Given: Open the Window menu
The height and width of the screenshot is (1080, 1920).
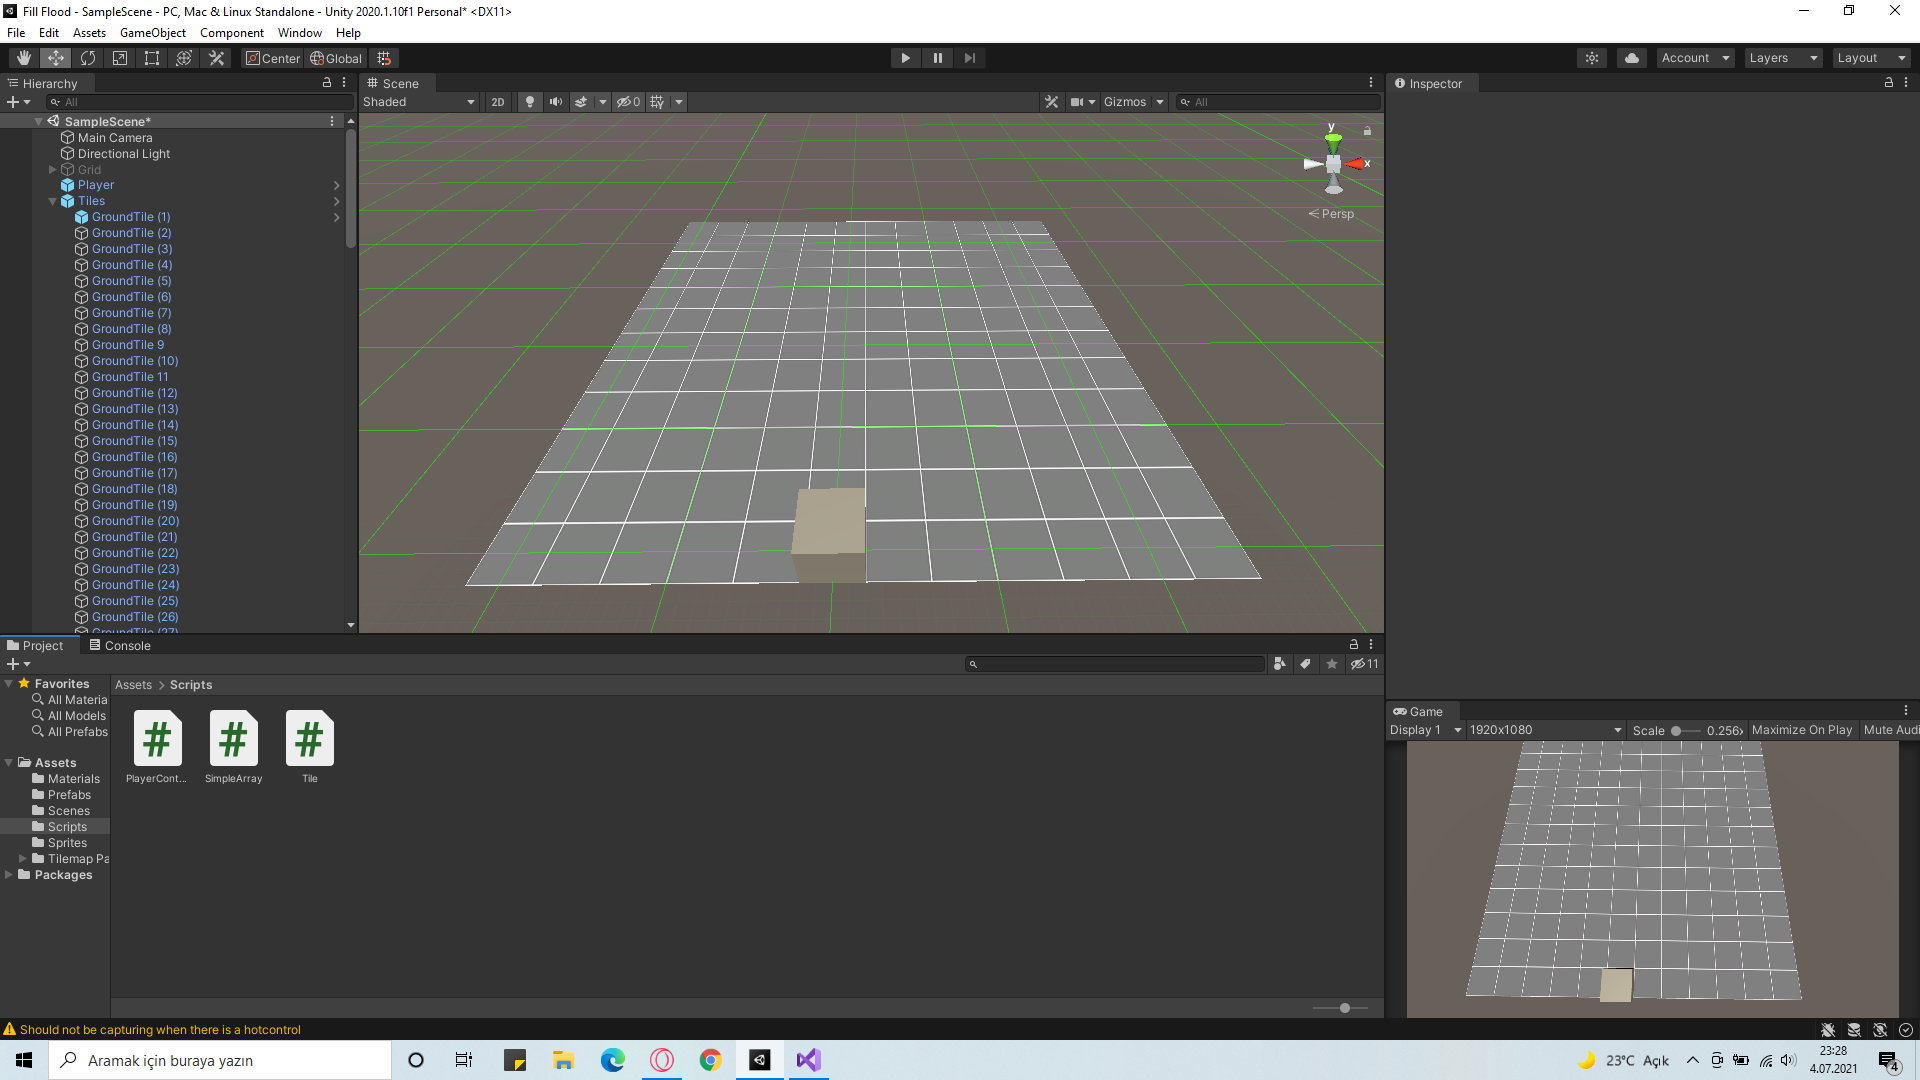Looking at the screenshot, I should click(x=300, y=33).
